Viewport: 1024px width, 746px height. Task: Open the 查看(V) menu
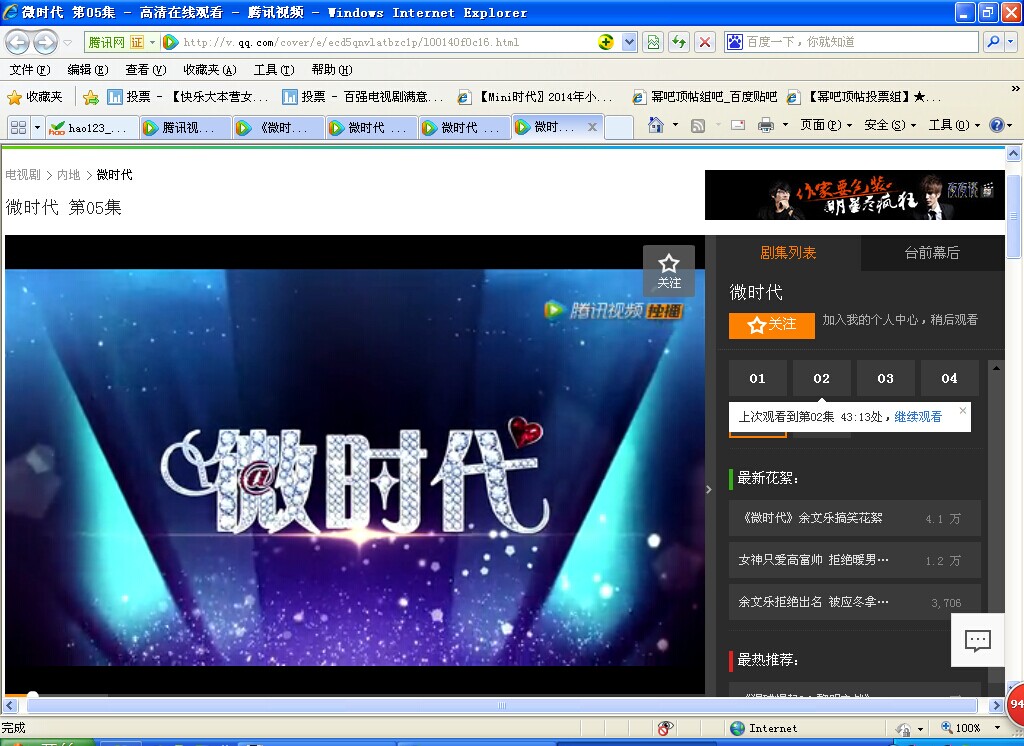point(146,69)
